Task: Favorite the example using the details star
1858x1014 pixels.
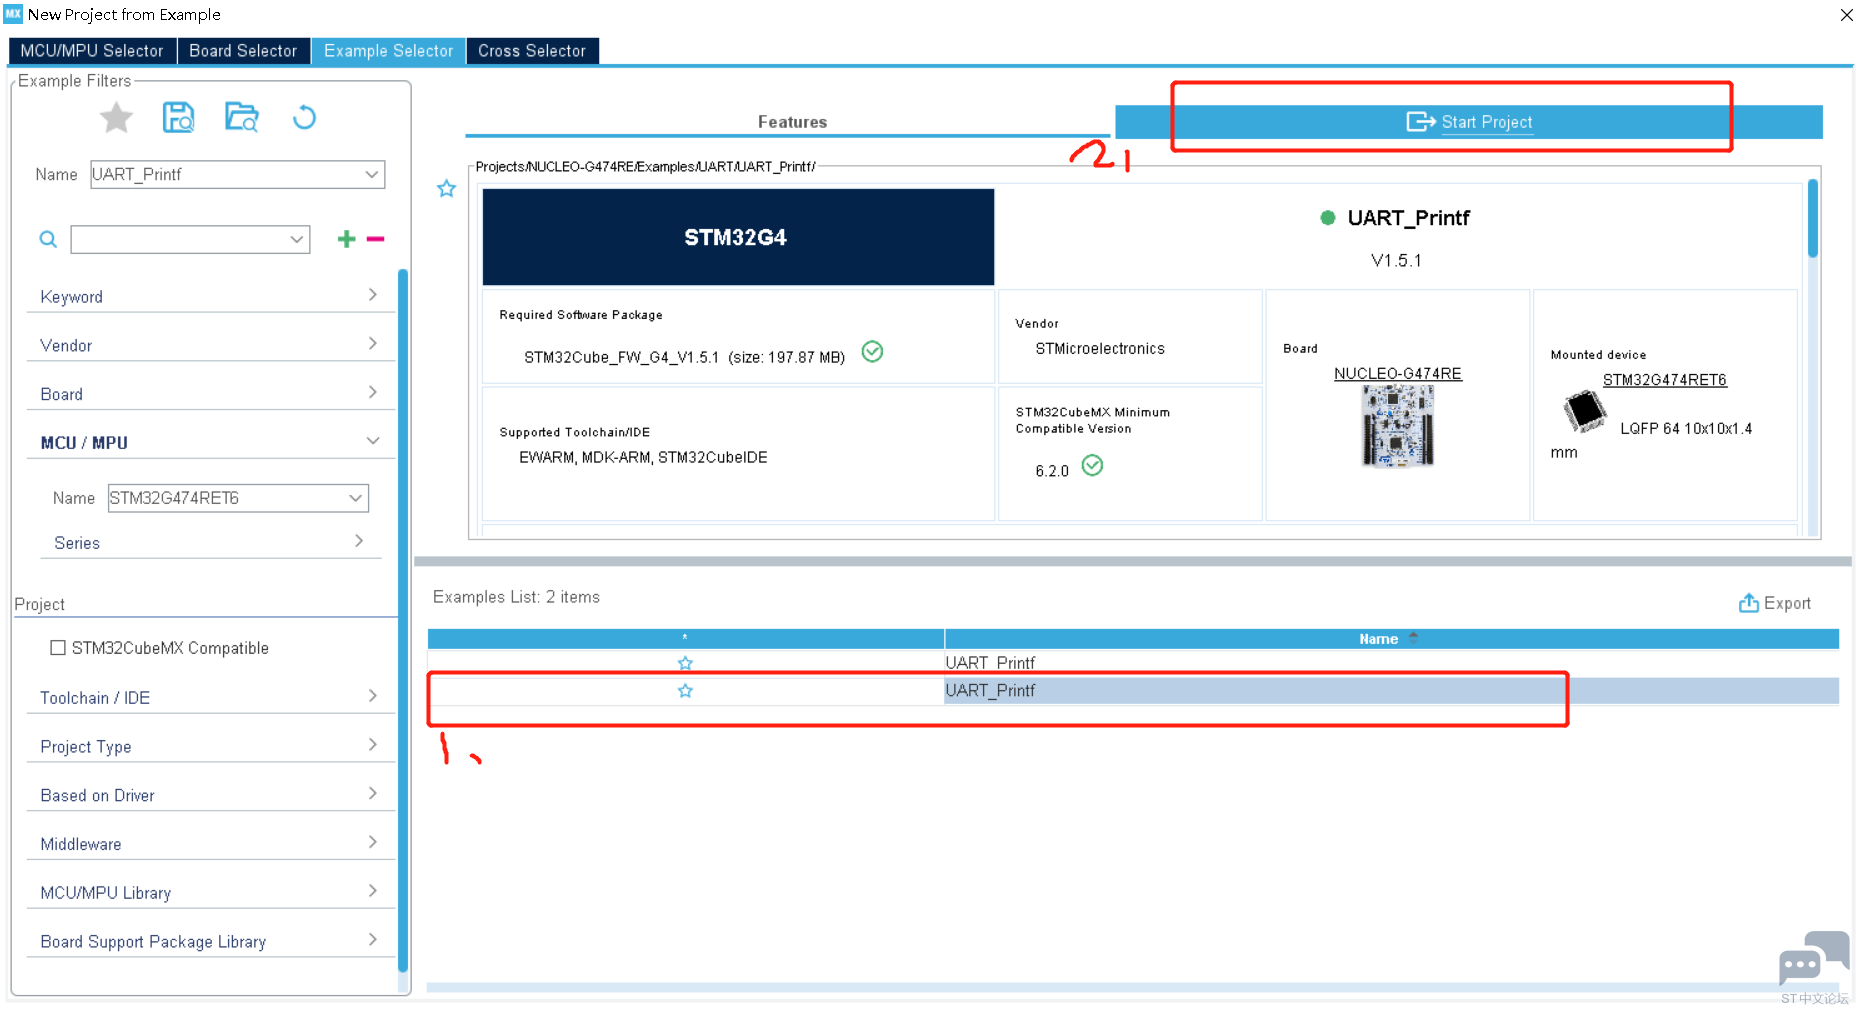Action: pyautogui.click(x=446, y=189)
